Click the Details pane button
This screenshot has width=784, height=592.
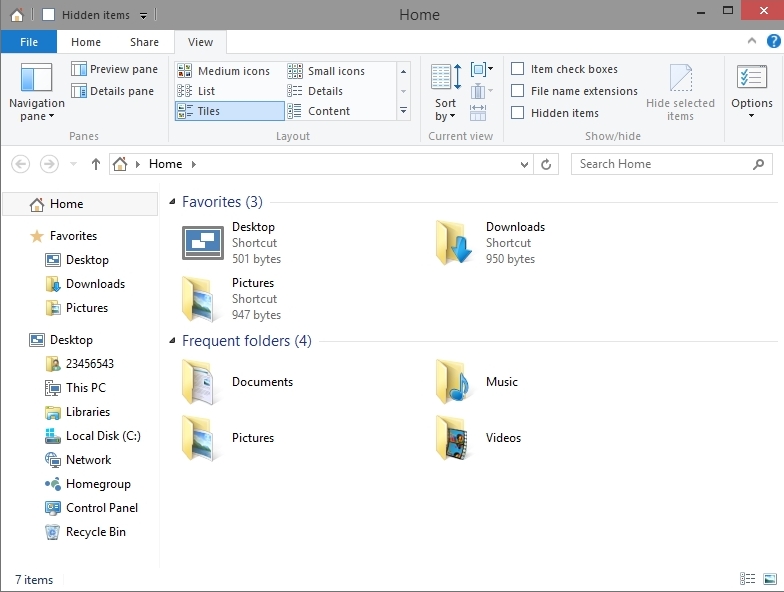click(113, 91)
